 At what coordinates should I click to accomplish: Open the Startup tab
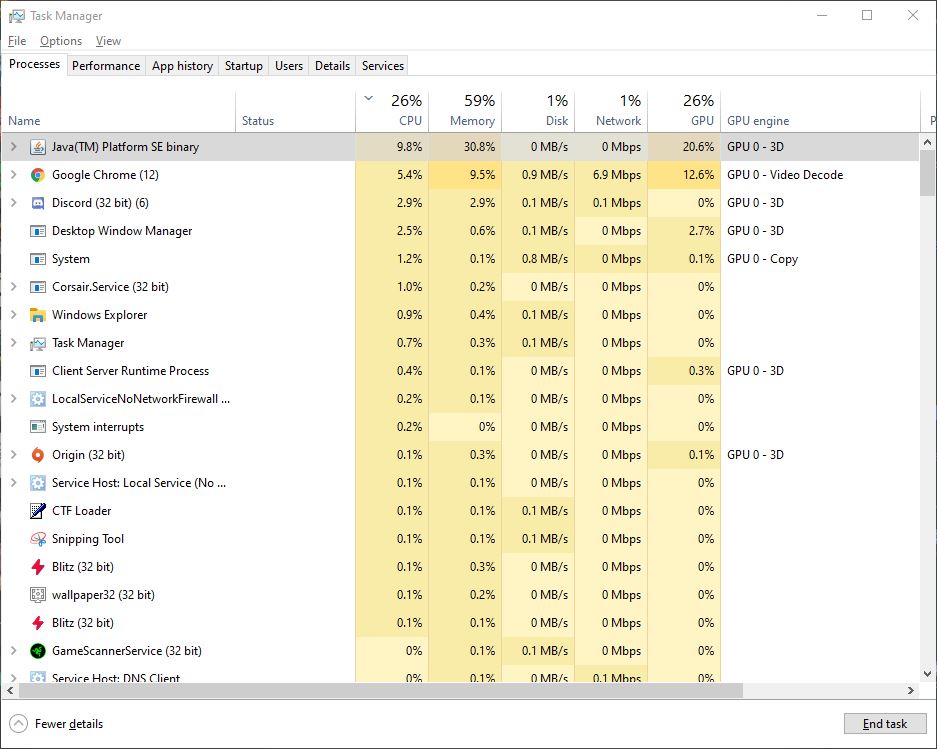click(x=243, y=66)
